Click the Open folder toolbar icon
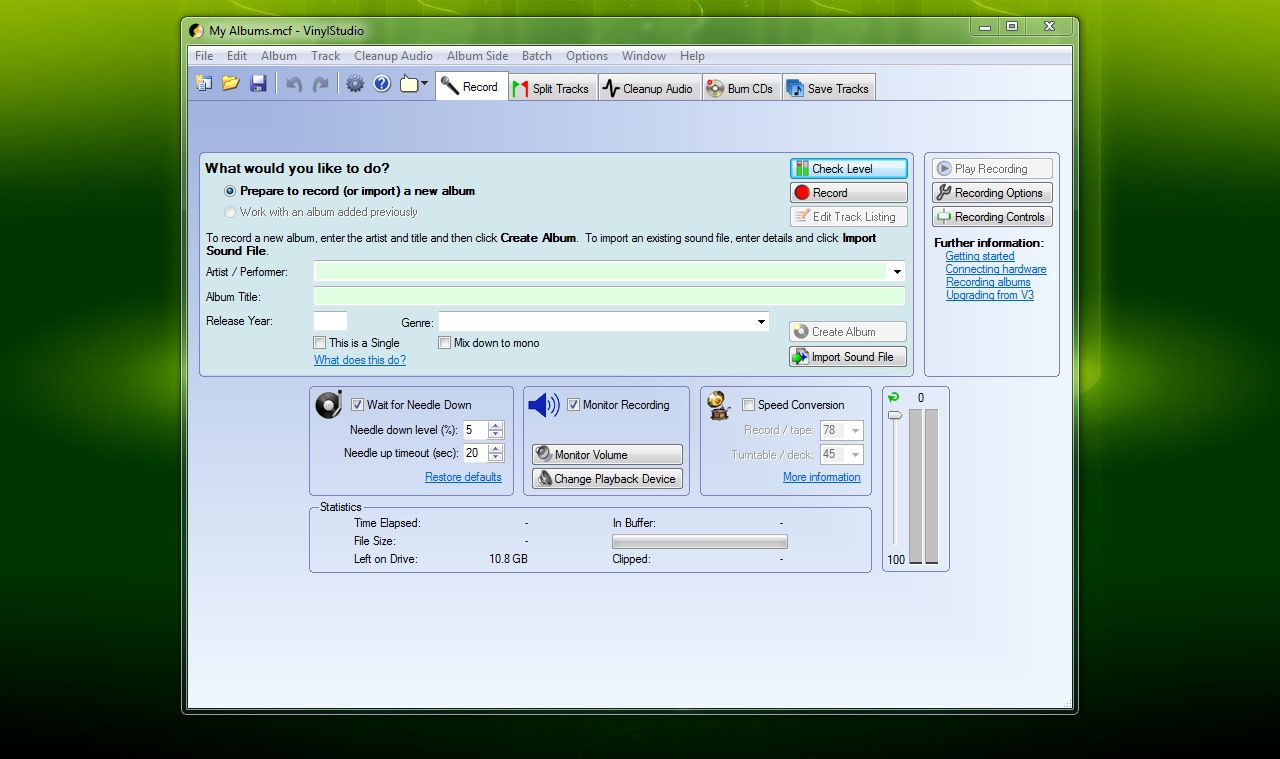This screenshot has width=1280, height=759. (231, 84)
